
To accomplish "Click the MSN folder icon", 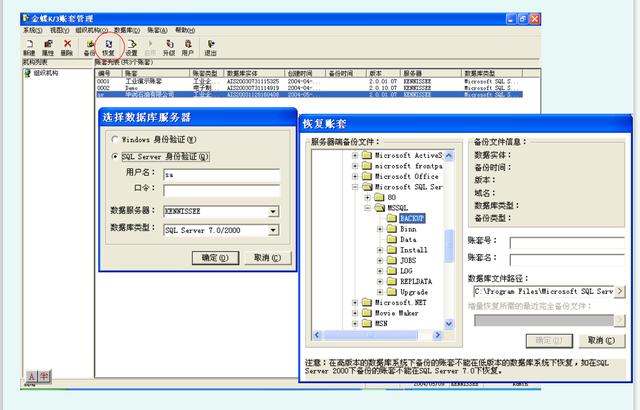I will click(x=367, y=324).
